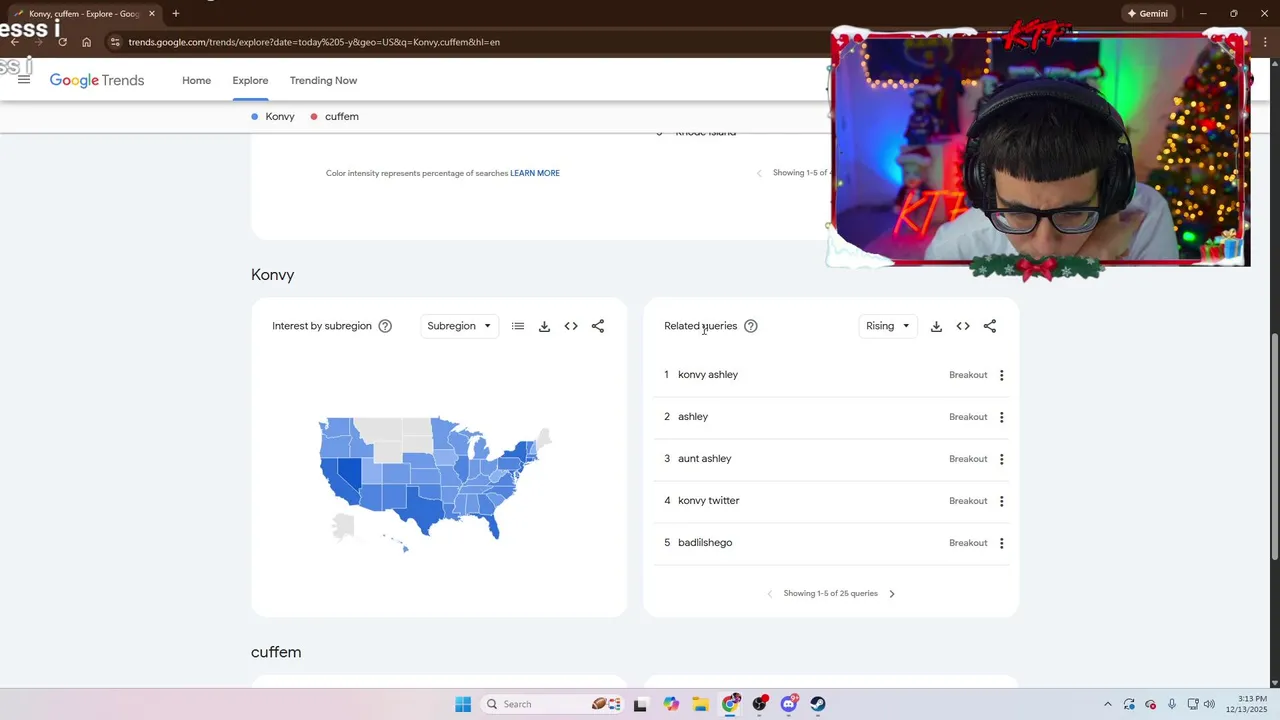1280x720 pixels.
Task: Download Related queries CSV
Action: (936, 326)
